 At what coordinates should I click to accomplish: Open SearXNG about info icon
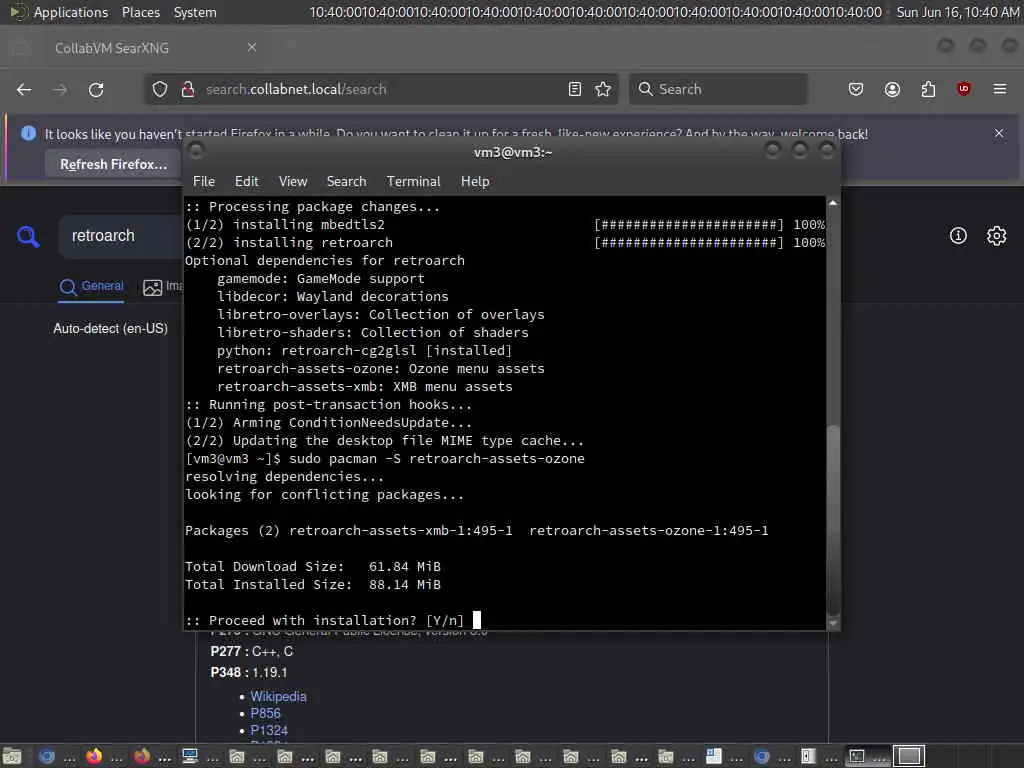958,236
